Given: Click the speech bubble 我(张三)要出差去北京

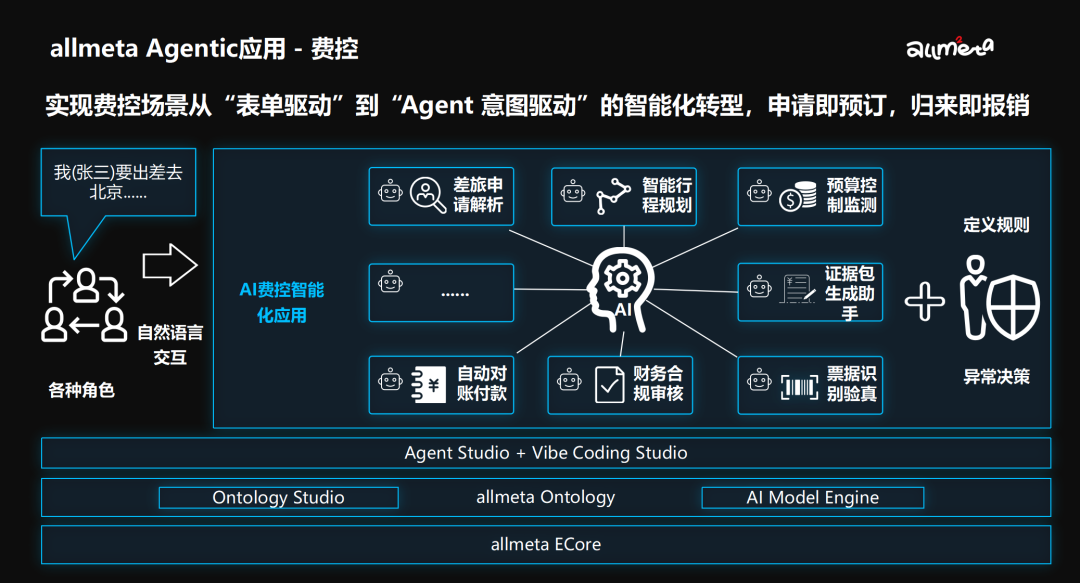Looking at the screenshot, I should [118, 182].
